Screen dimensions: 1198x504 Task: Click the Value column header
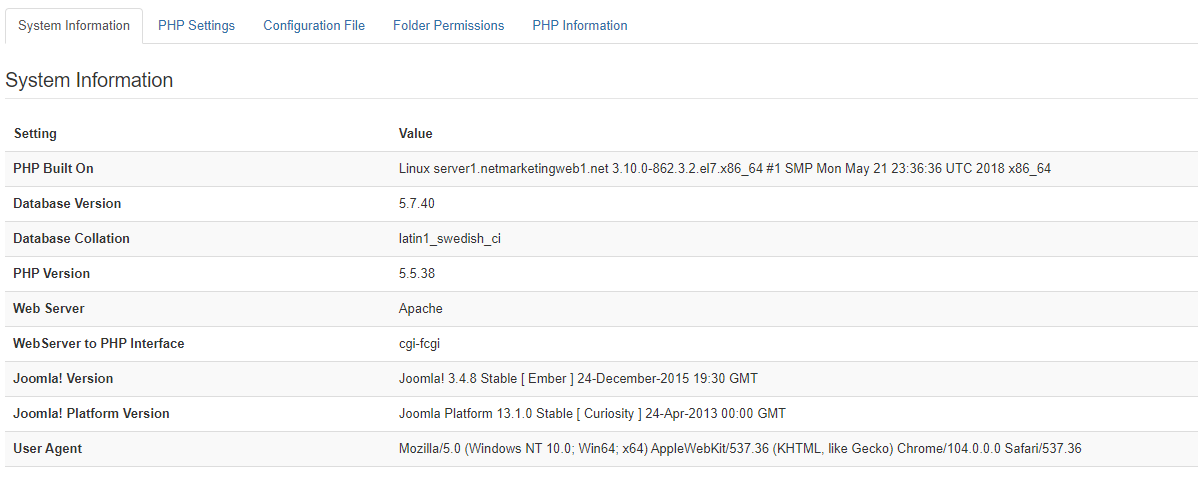[x=415, y=134]
